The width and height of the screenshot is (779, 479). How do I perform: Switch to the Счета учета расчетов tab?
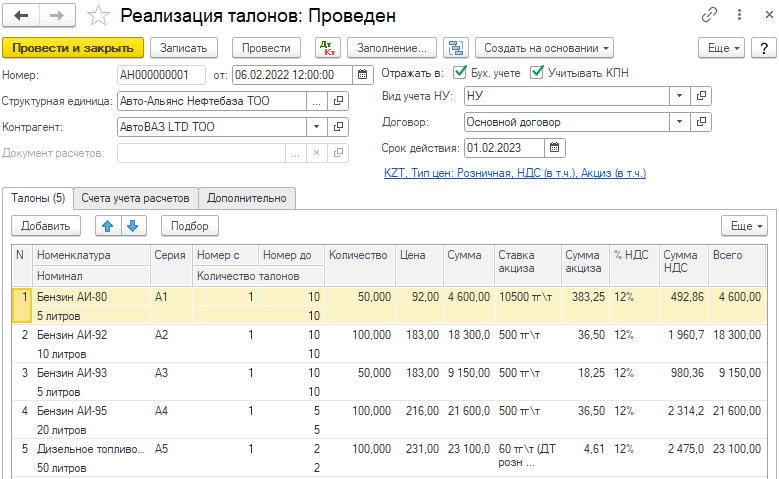coord(135,198)
